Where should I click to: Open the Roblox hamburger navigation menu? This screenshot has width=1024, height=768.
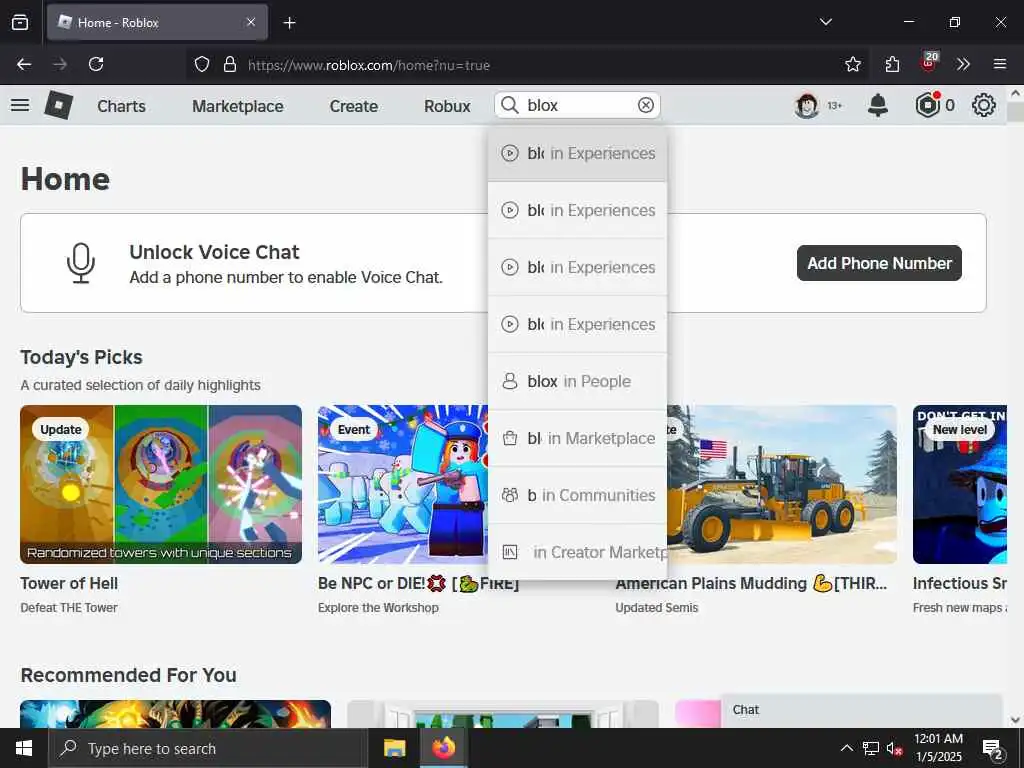click(x=20, y=105)
